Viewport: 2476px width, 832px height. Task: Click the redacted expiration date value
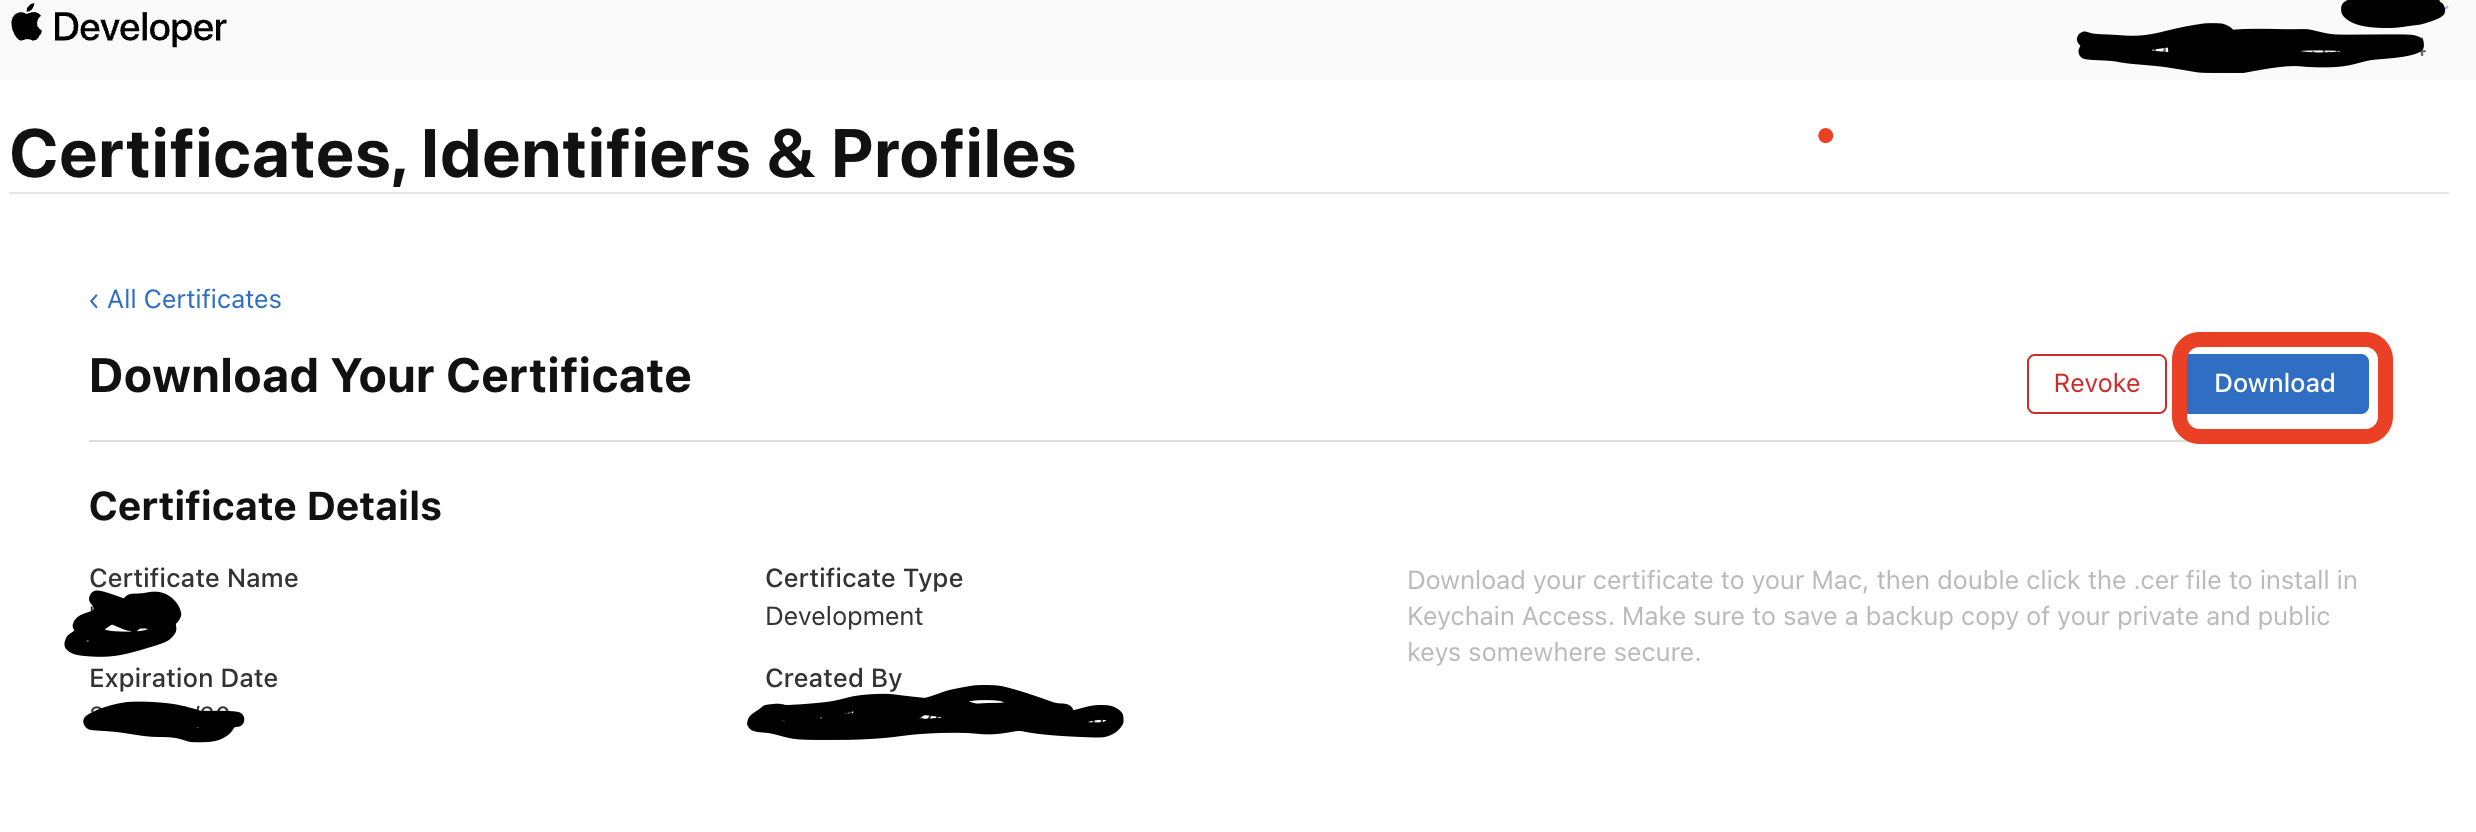[164, 721]
